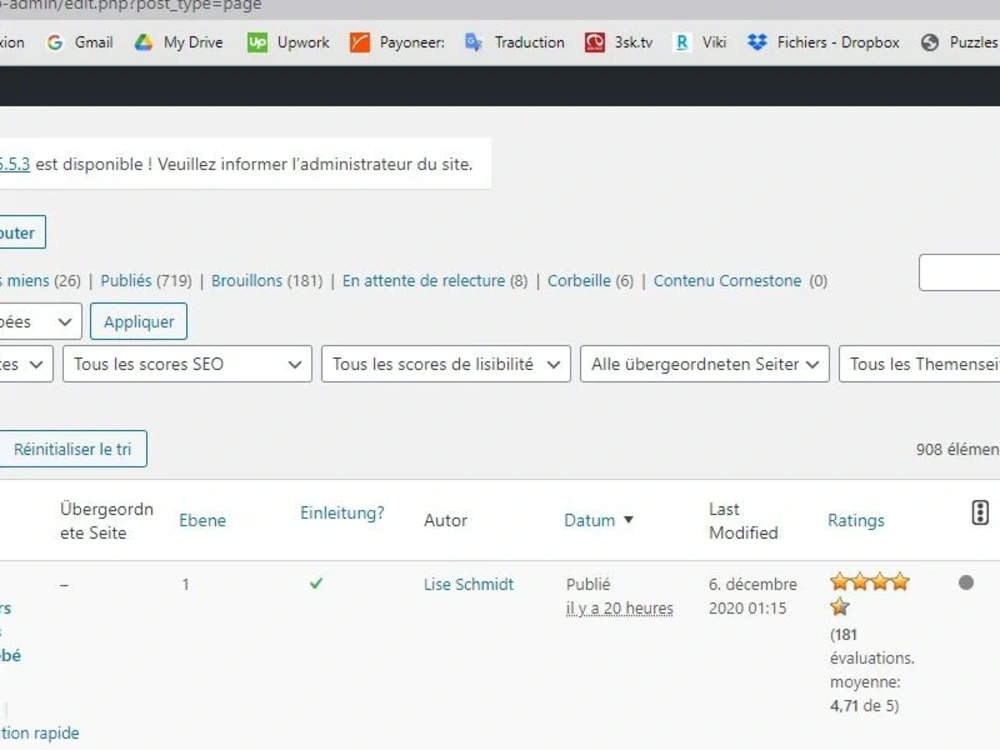The image size is (1000, 750).
Task: Open the Viki bookmark
Action: [700, 43]
